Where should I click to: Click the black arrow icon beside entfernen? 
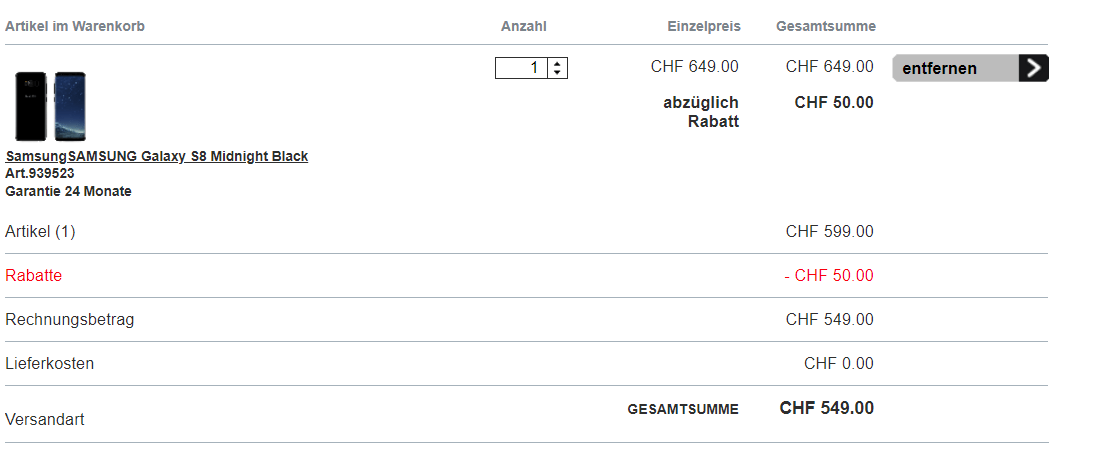click(x=1033, y=68)
